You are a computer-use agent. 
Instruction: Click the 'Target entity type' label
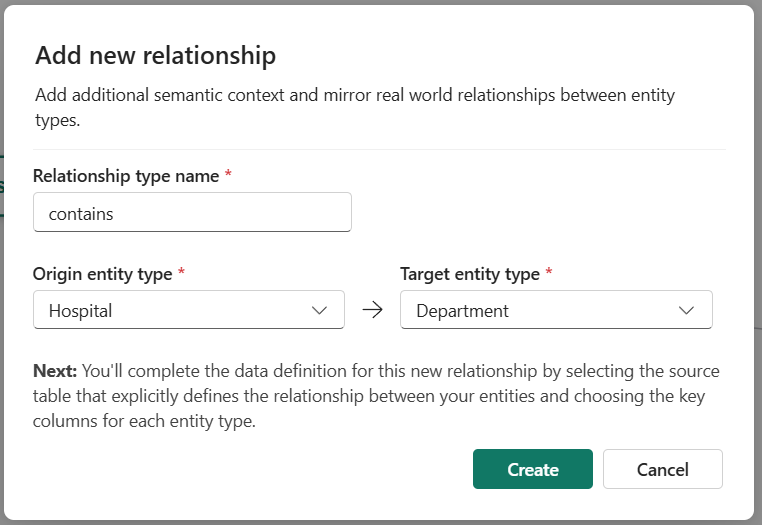(470, 274)
